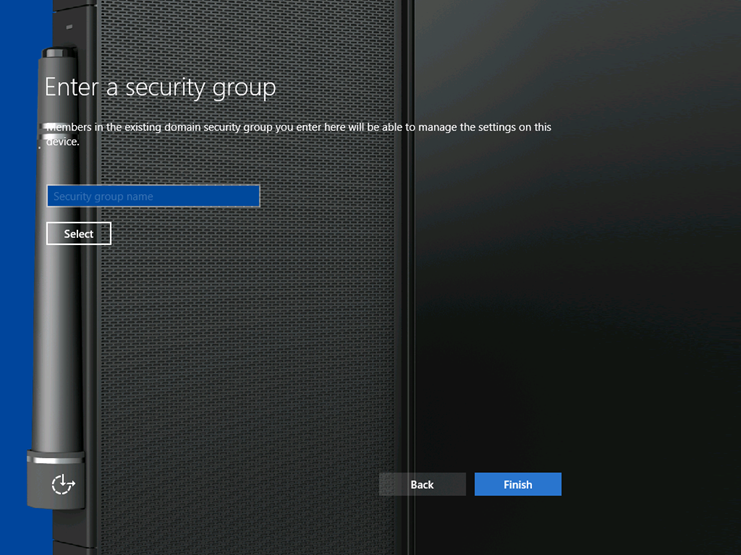This screenshot has width=741, height=555.
Task: Click the Finish button
Action: tap(518, 484)
